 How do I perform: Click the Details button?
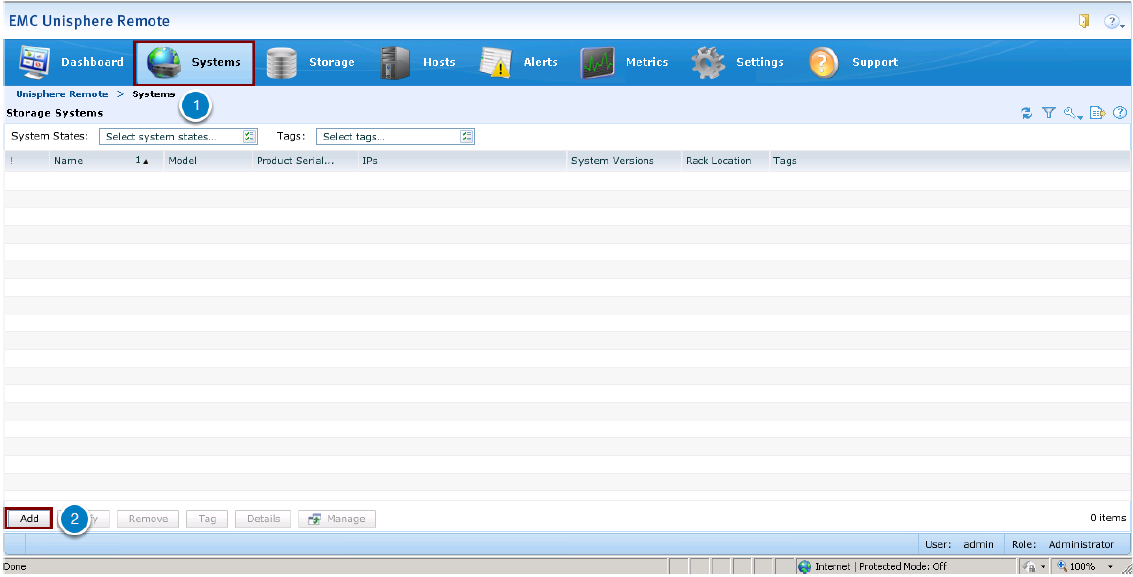[263, 519]
